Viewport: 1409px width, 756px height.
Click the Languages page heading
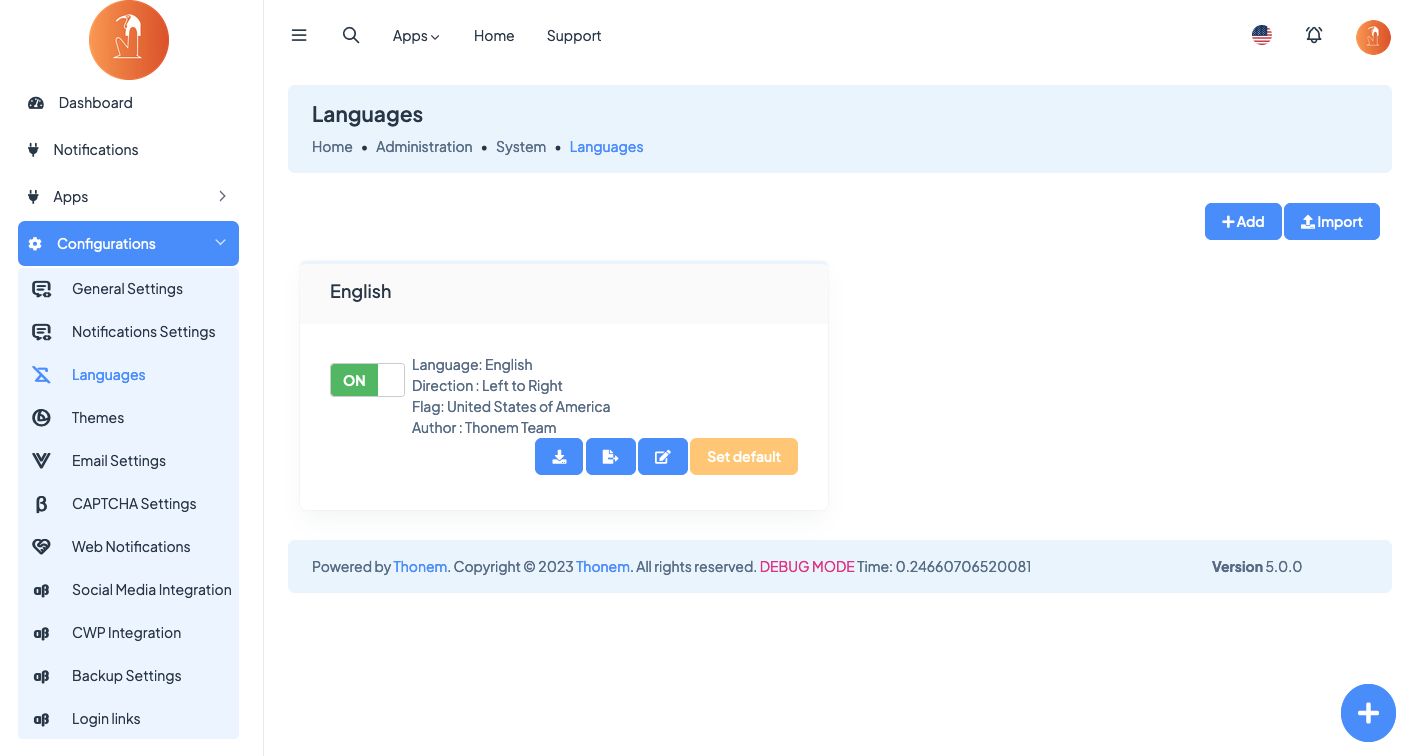(367, 115)
